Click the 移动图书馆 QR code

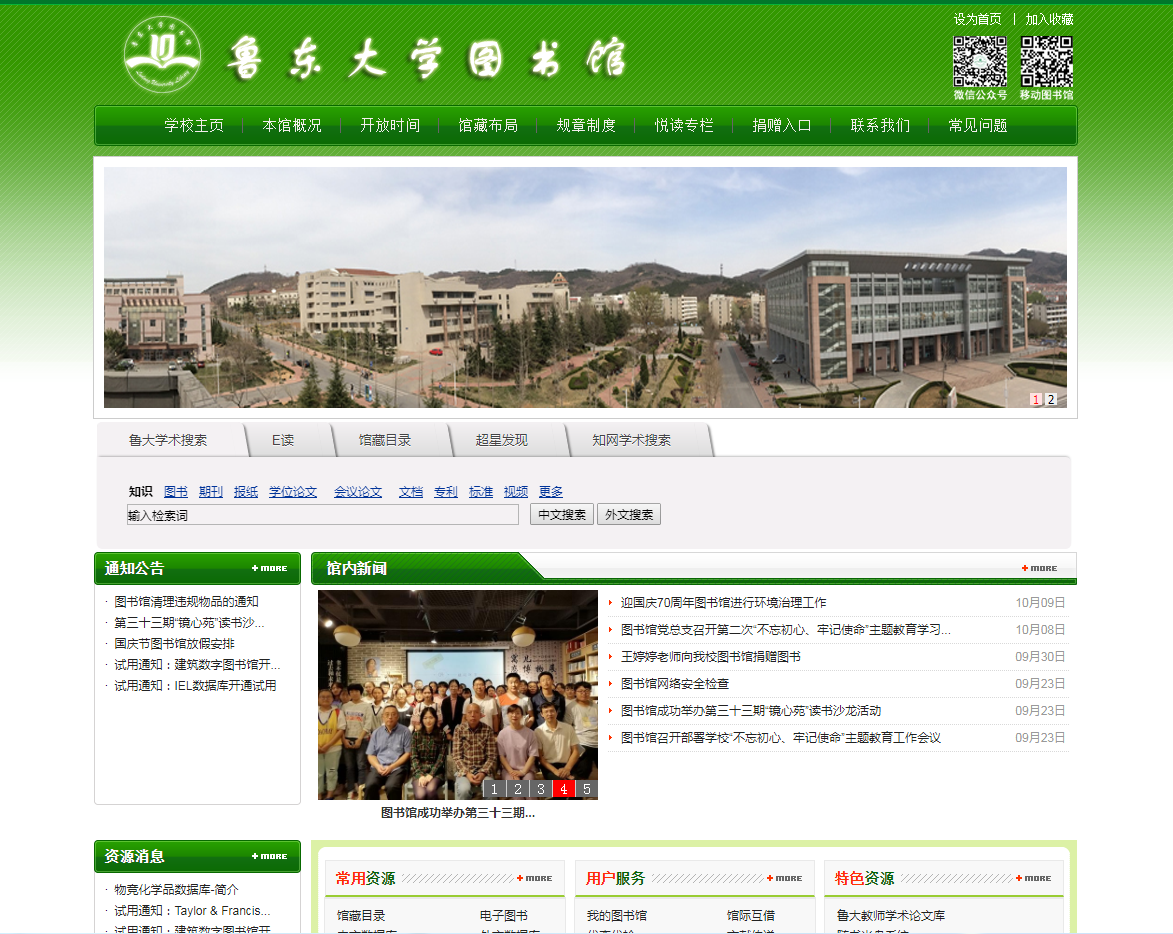tap(1047, 62)
